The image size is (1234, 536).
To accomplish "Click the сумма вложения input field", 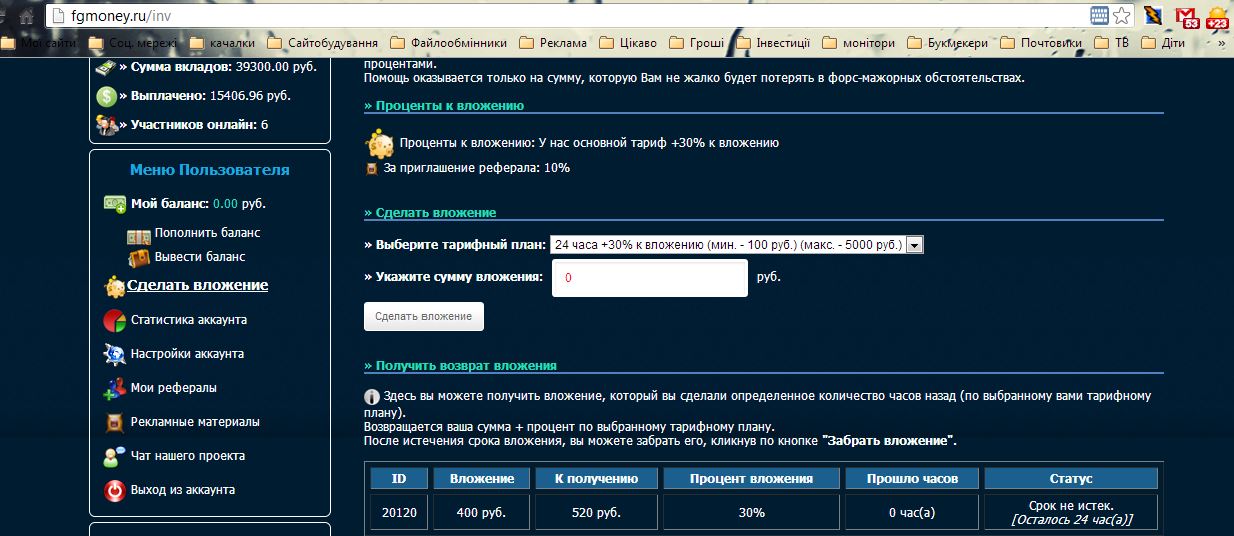I will point(649,278).
